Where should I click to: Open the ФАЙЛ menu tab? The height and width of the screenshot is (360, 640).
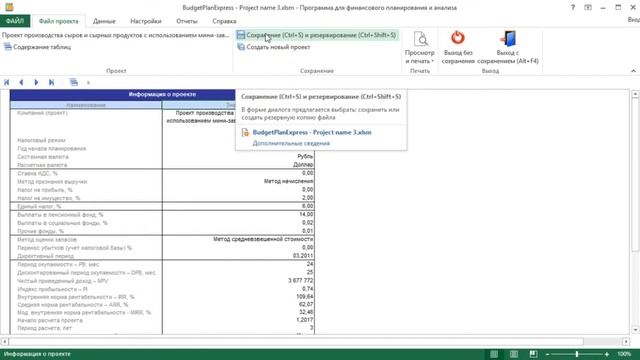point(15,21)
